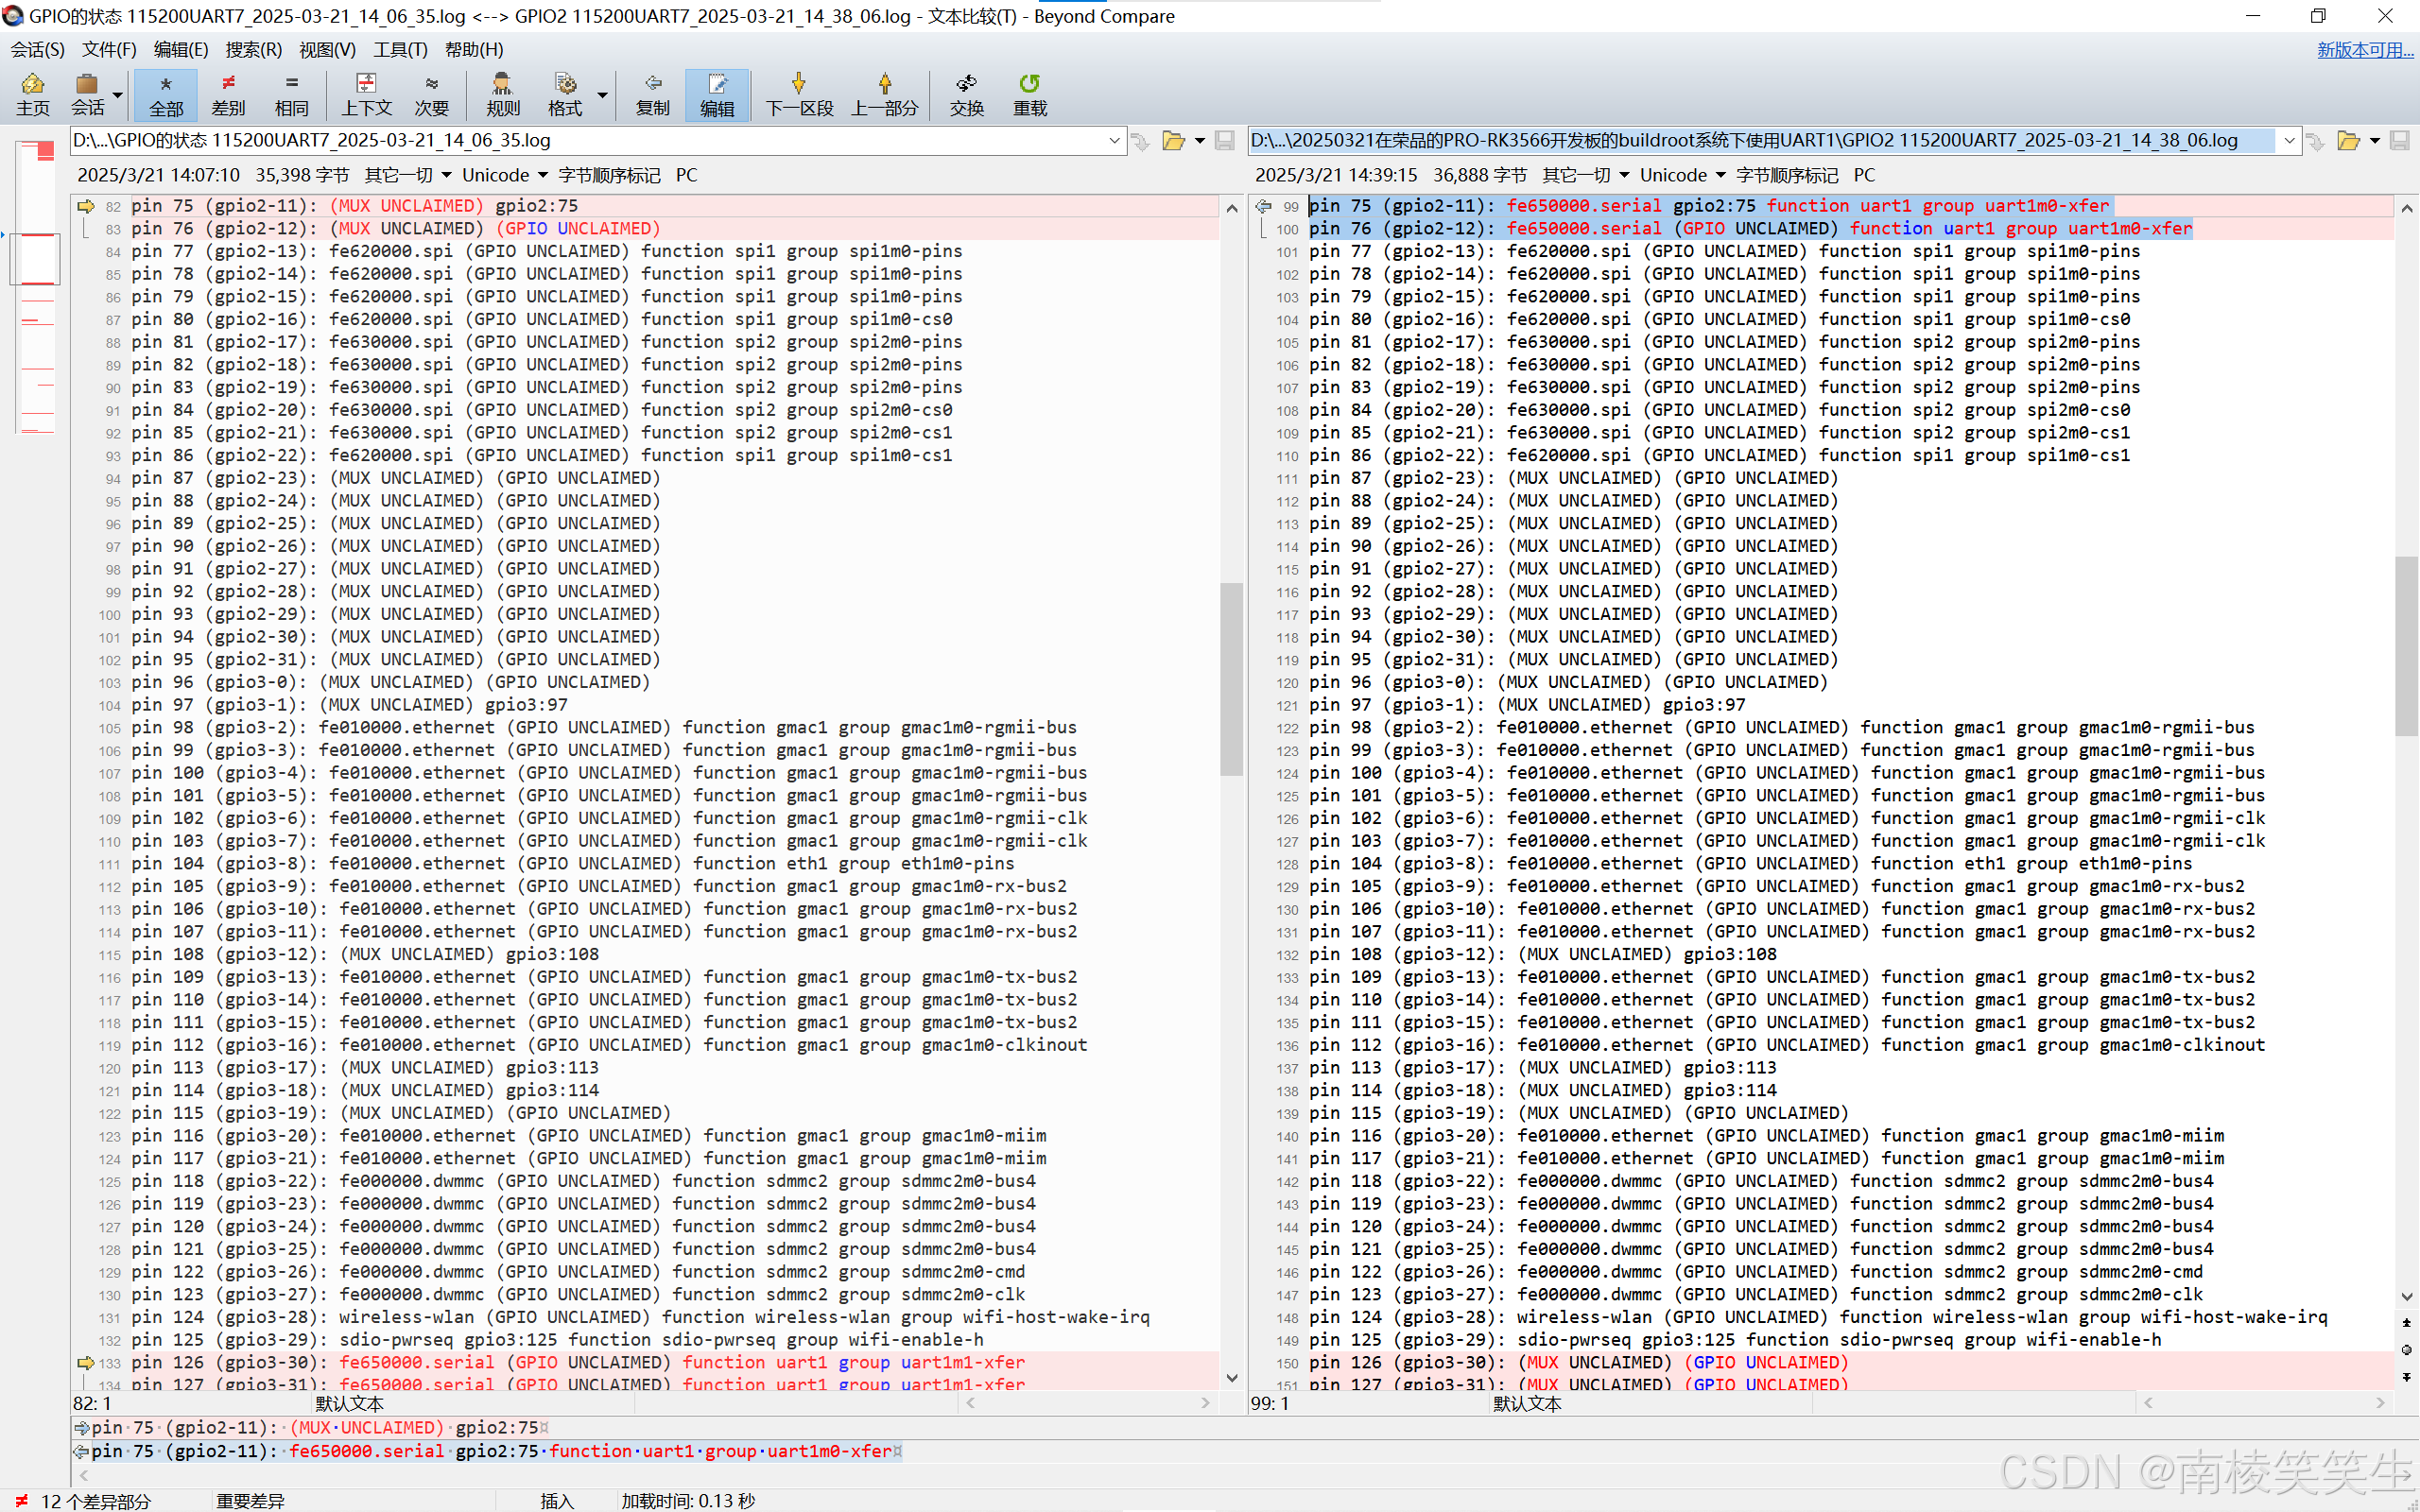Open the 工具(T) tools menu
The width and height of the screenshot is (2420, 1512).
tap(400, 49)
